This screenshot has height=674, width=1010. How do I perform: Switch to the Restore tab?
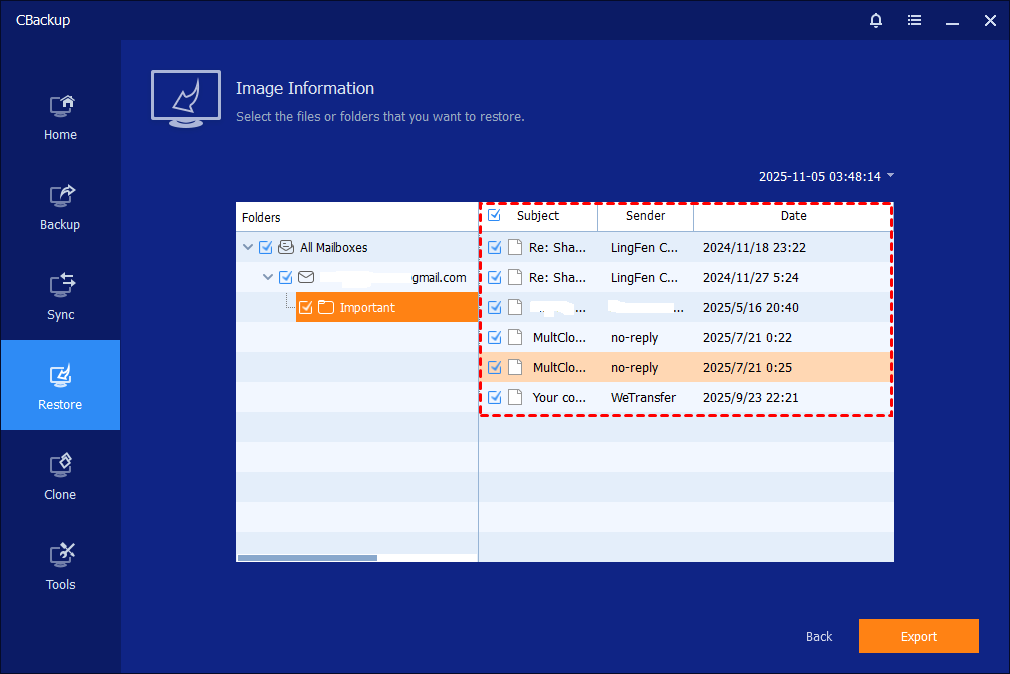pyautogui.click(x=60, y=385)
